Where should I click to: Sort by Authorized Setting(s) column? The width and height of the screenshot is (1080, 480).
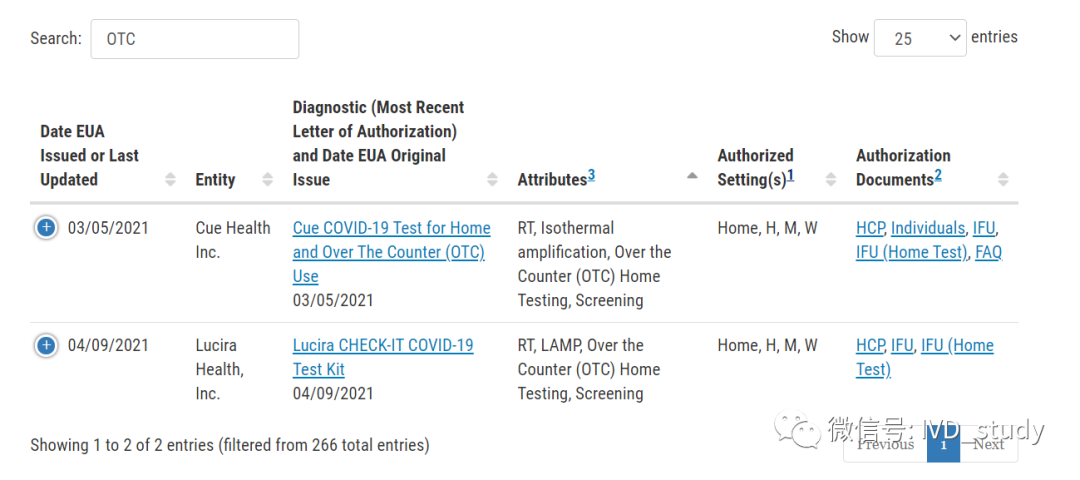click(x=830, y=180)
